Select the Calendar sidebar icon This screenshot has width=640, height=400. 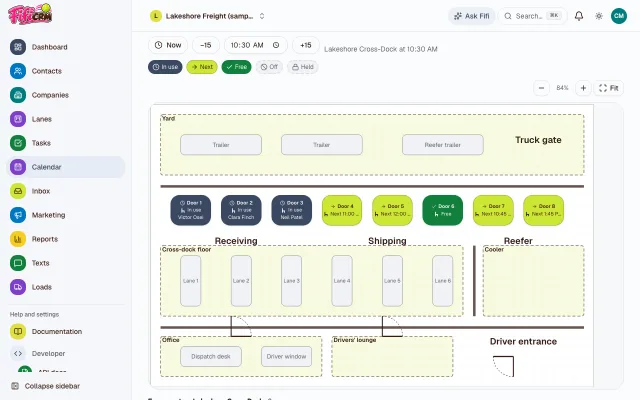18,167
